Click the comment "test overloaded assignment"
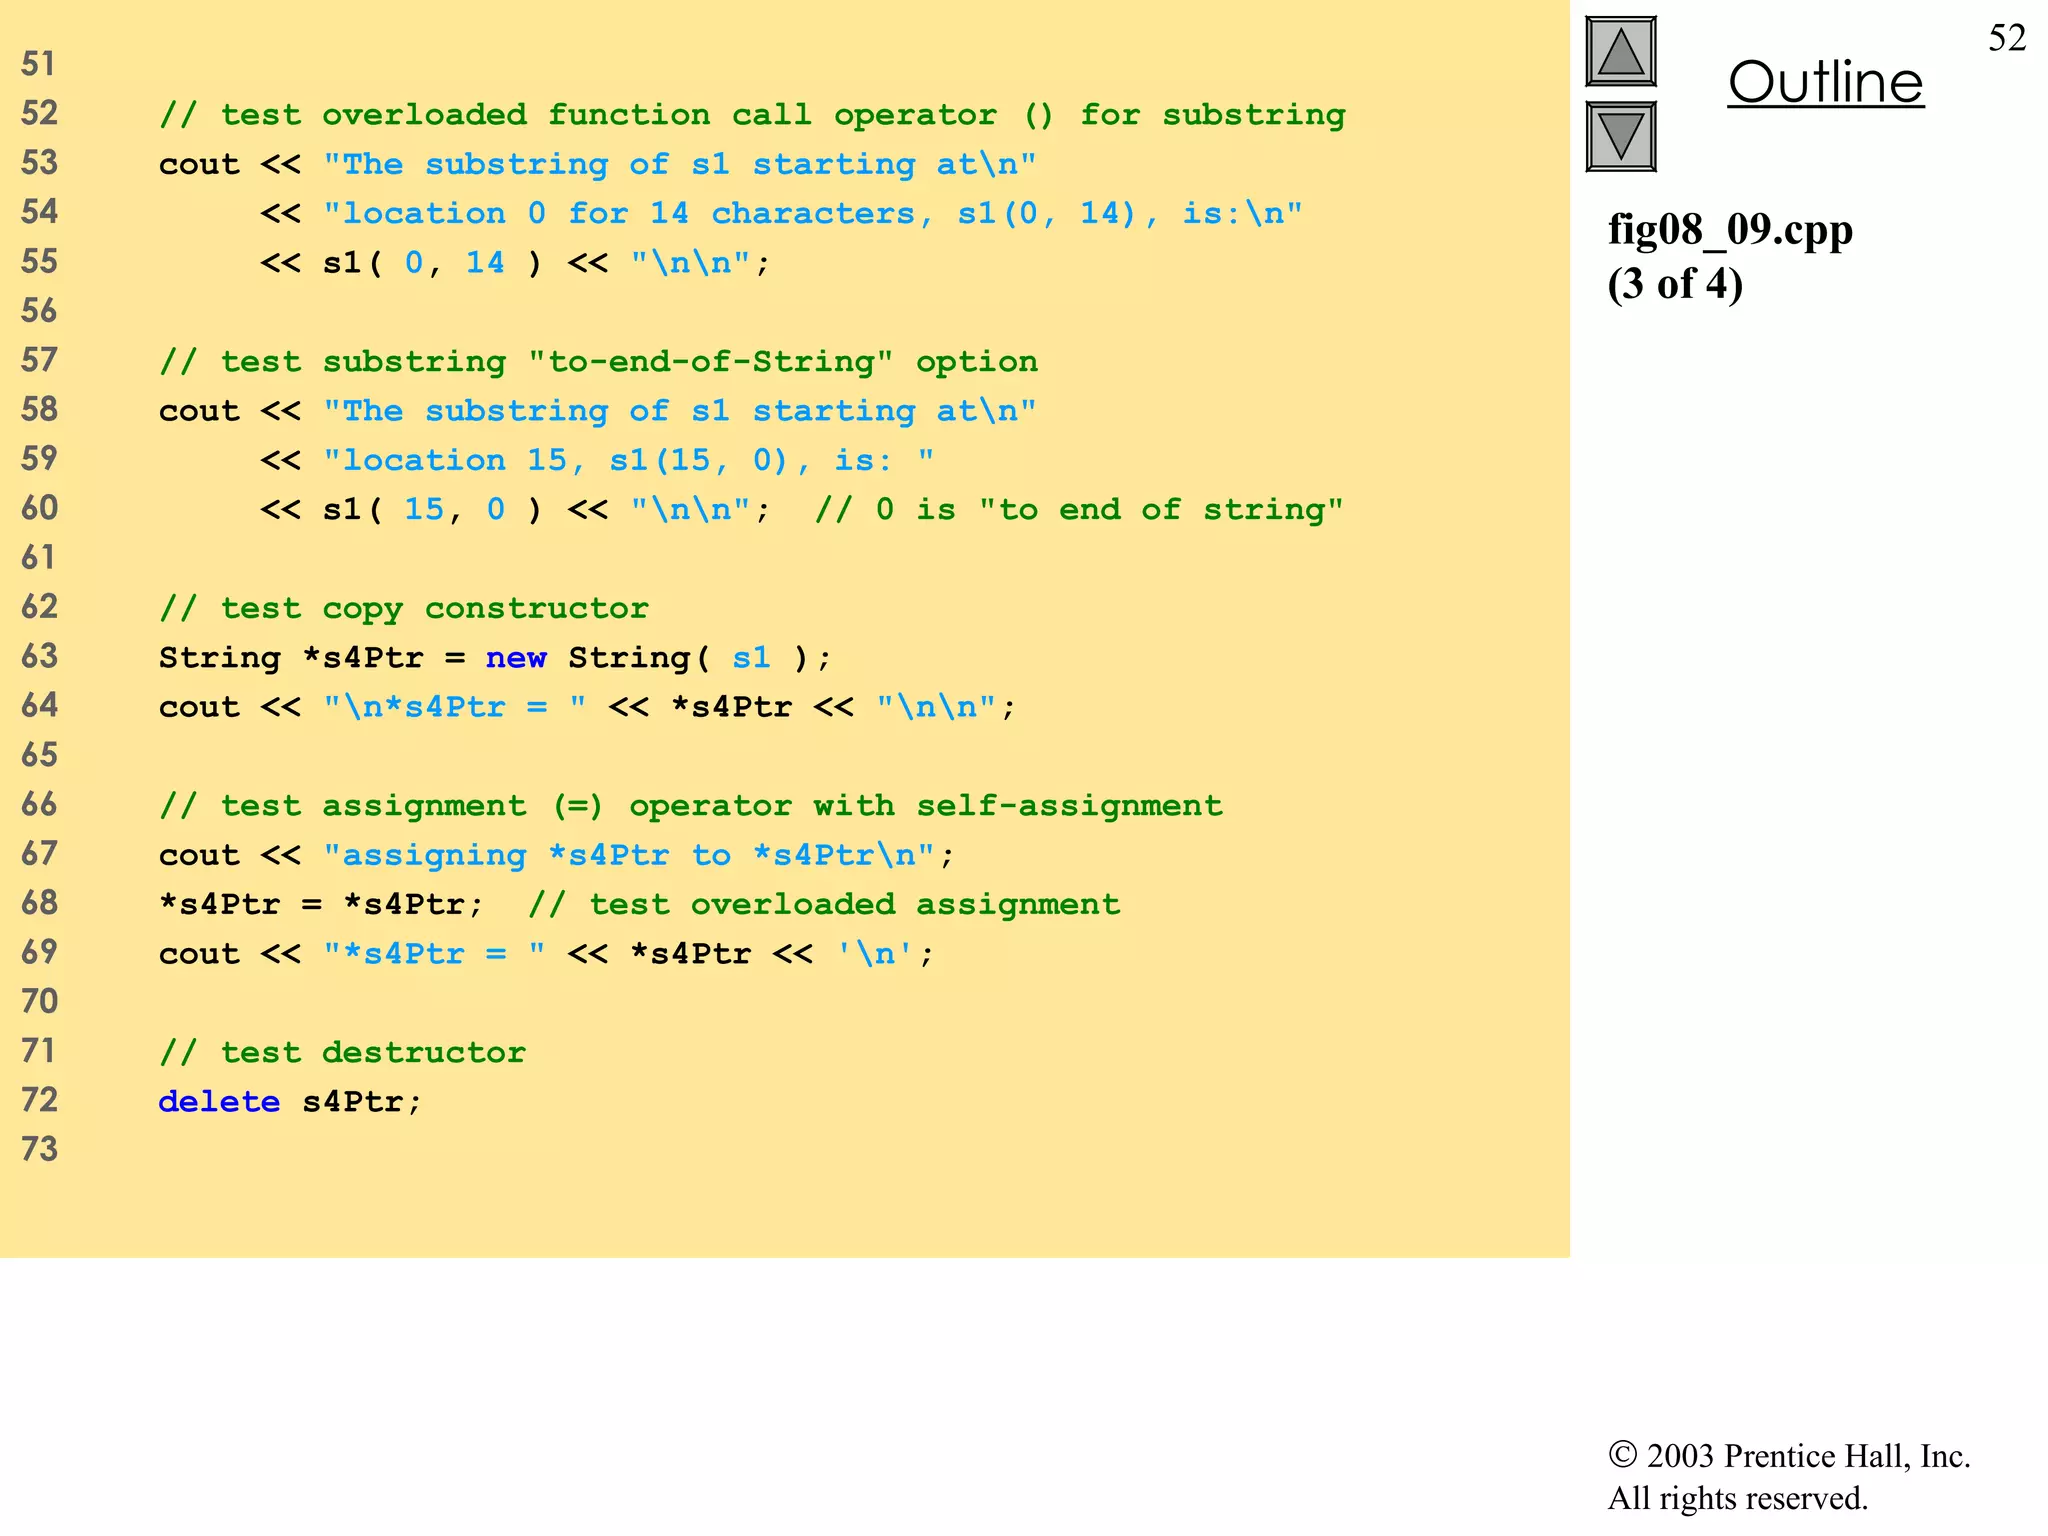The height and width of the screenshot is (1536, 2048). pyautogui.click(x=825, y=904)
